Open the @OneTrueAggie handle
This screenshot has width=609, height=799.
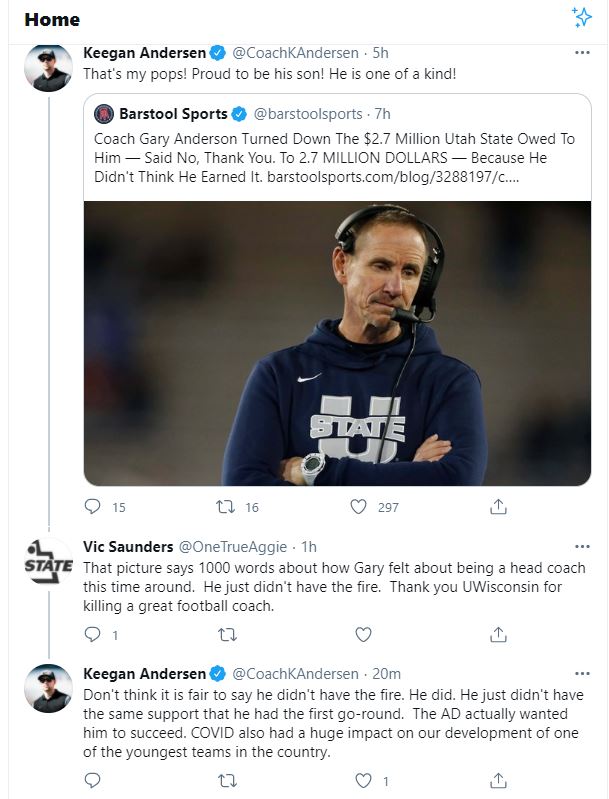232,547
